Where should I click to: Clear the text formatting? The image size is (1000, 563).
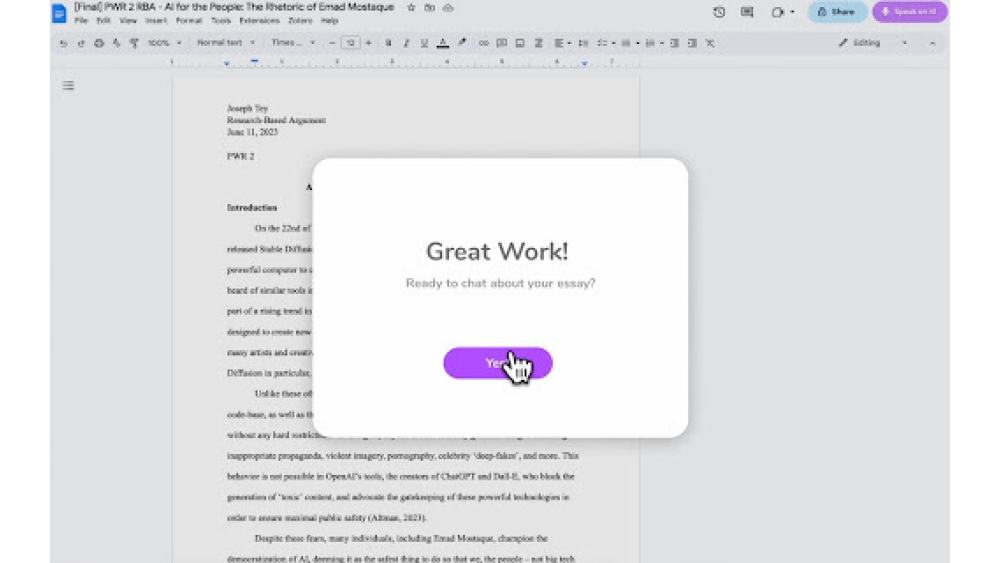(x=710, y=43)
